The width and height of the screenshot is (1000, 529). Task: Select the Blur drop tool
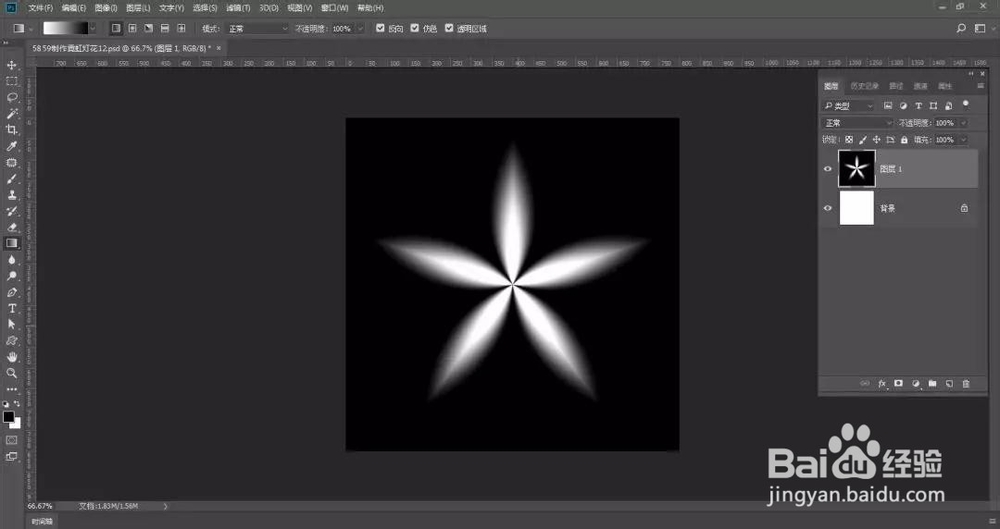click(11, 260)
